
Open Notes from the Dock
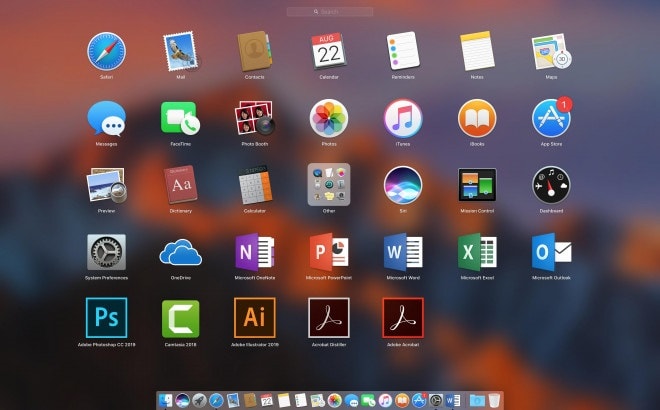(x=284, y=400)
